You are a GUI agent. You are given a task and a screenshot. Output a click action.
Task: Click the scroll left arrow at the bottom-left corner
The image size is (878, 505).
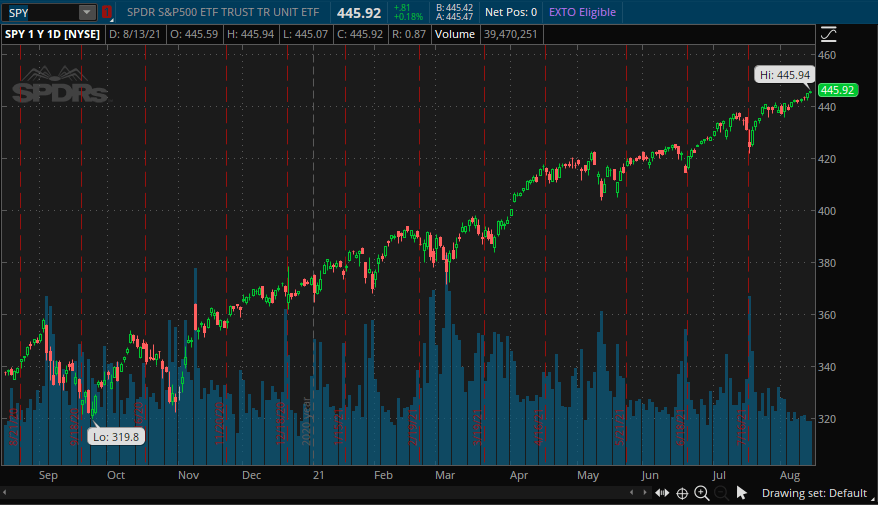pos(4,493)
